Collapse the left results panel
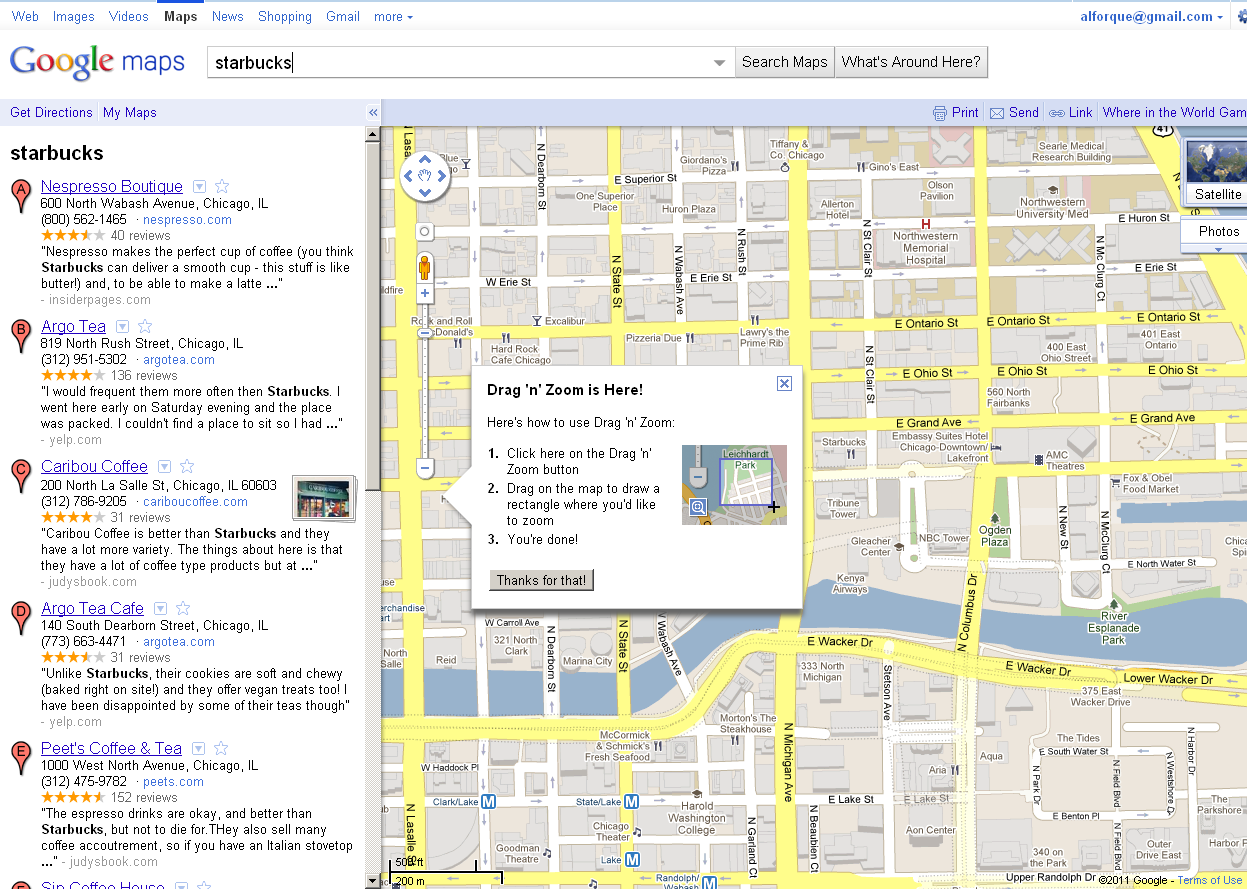 (373, 113)
